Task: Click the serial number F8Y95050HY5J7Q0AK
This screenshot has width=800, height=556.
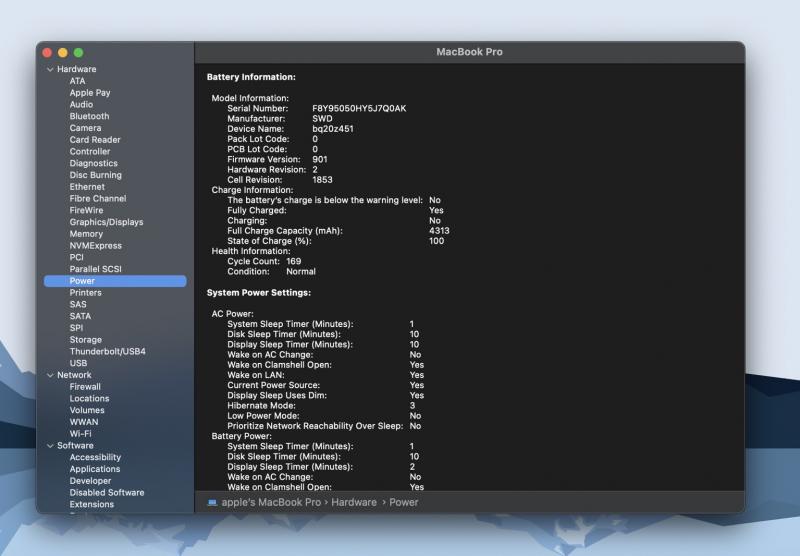Action: tap(359, 109)
